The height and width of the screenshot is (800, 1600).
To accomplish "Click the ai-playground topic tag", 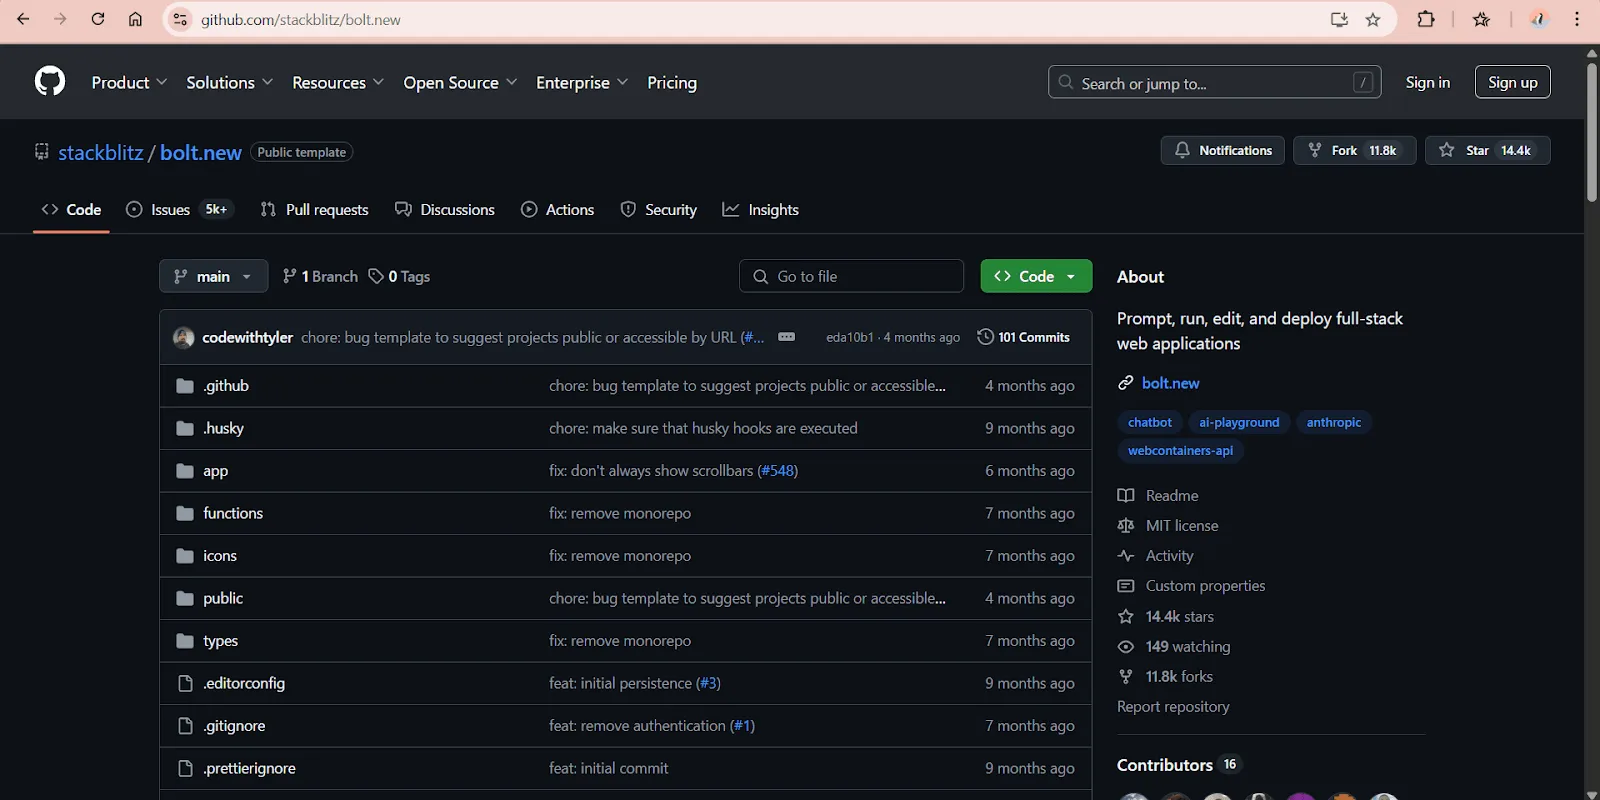I will (x=1239, y=422).
